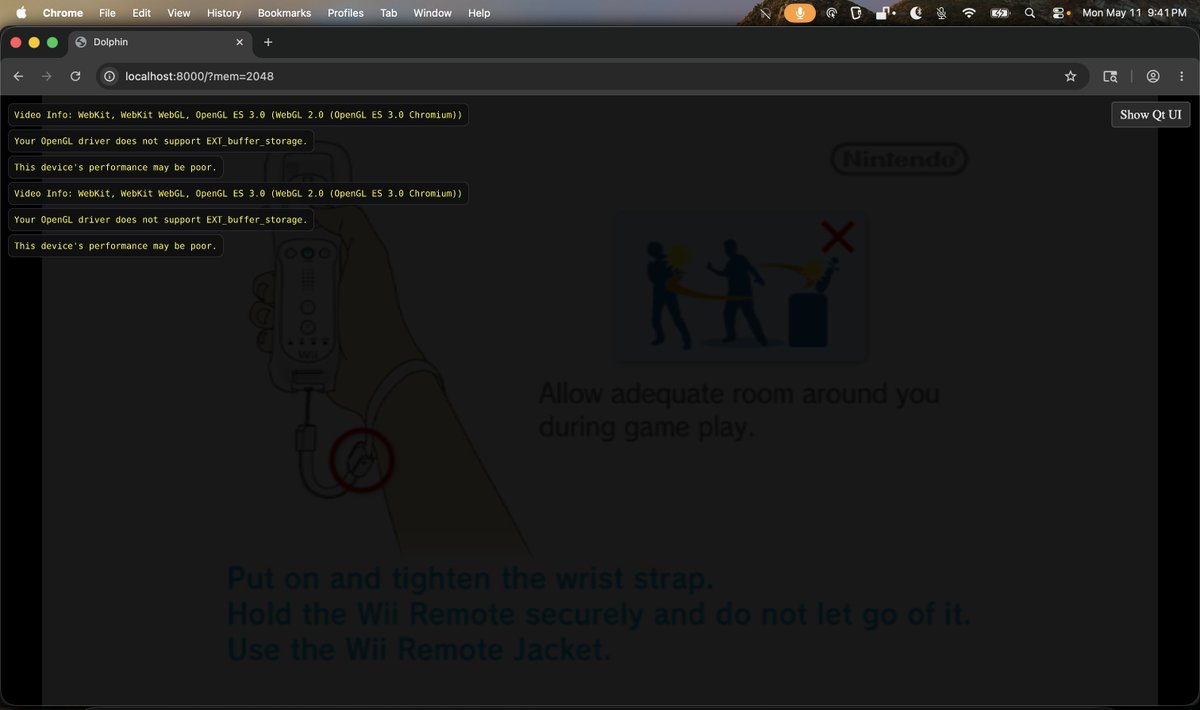Screen dimensions: 1200x710
Task: Click the menu bar date and time
Action: click(1136, 13)
